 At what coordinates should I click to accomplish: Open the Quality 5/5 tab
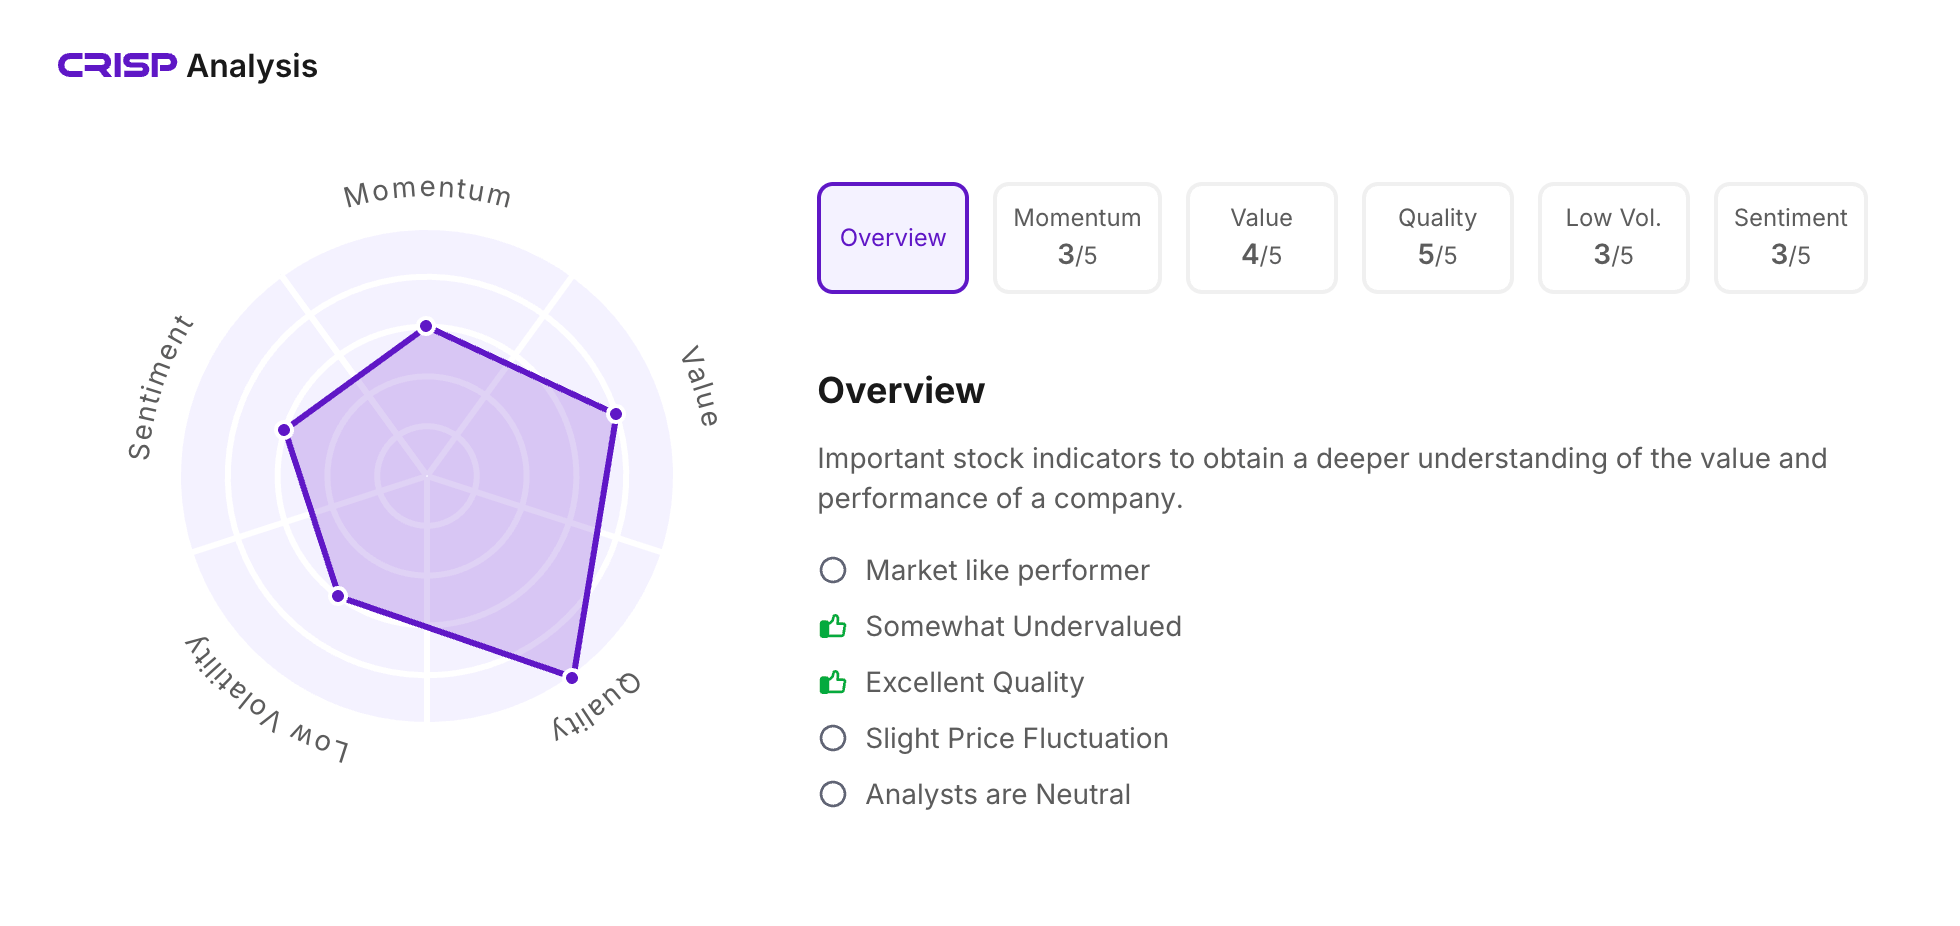coord(1437,238)
